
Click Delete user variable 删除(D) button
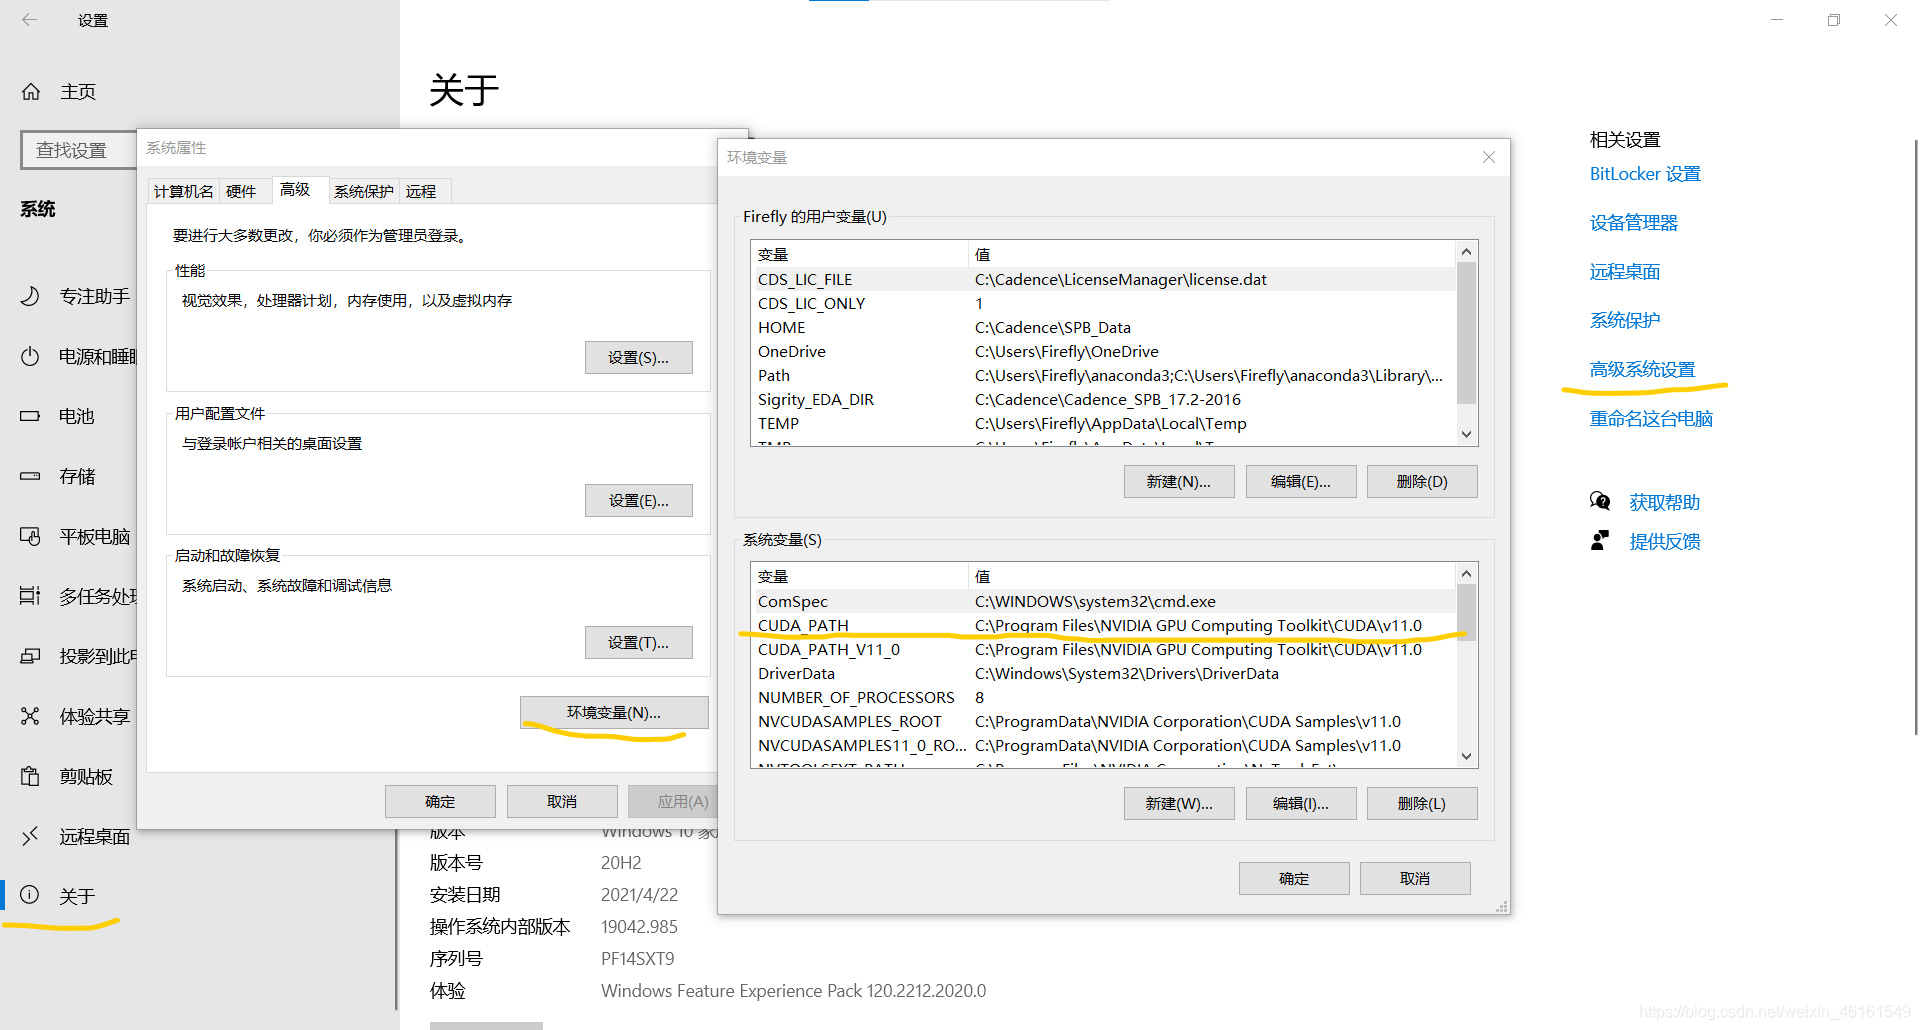pos(1422,481)
